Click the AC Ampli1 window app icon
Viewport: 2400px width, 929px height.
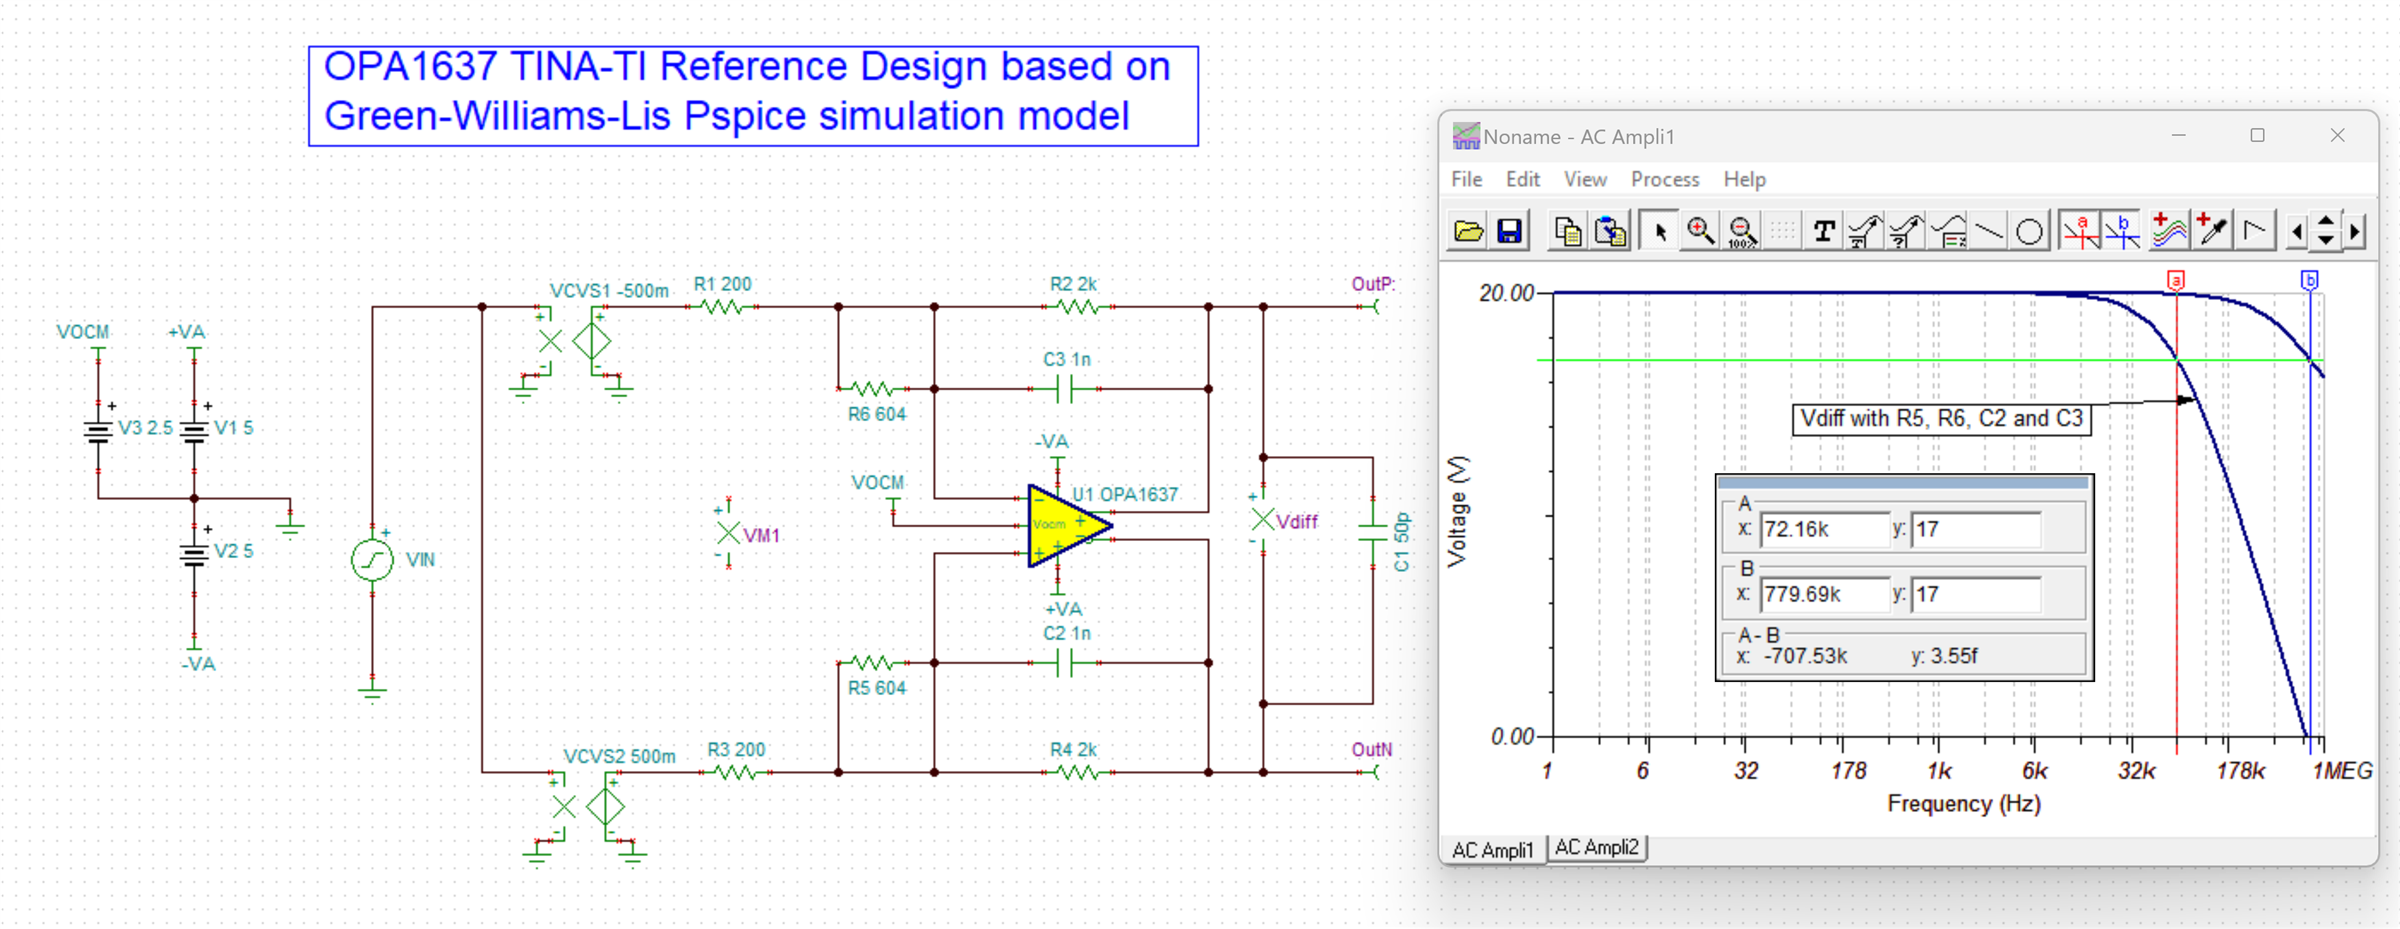(x=1466, y=136)
